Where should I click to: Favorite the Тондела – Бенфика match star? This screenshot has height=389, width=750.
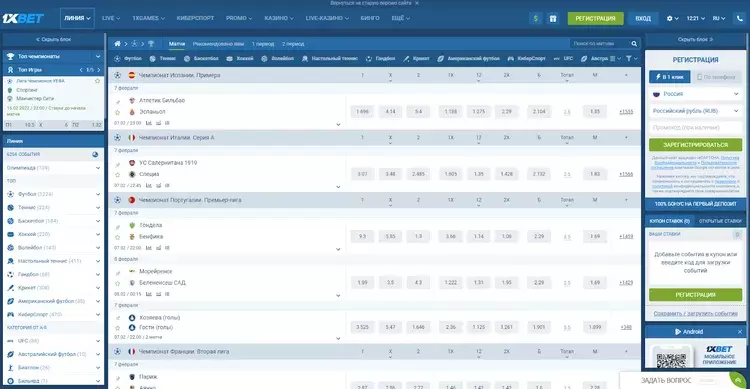point(118,237)
